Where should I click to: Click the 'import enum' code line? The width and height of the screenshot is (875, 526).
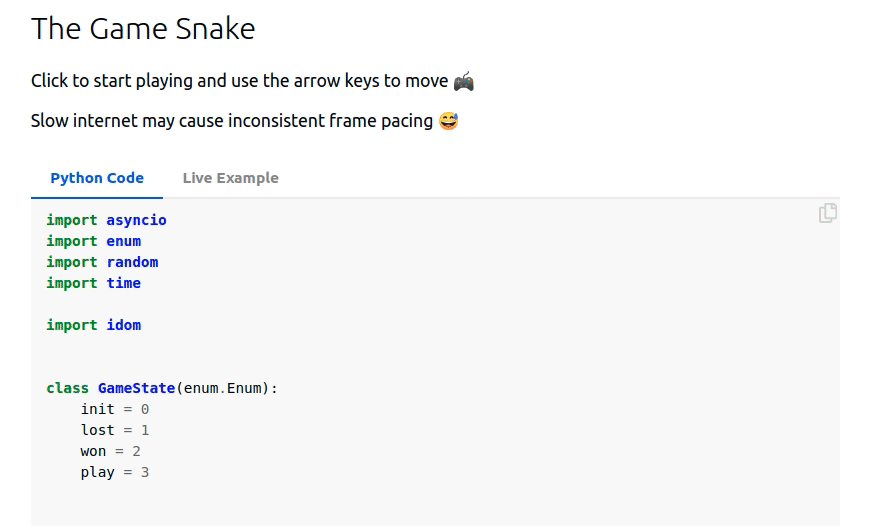tap(93, 241)
